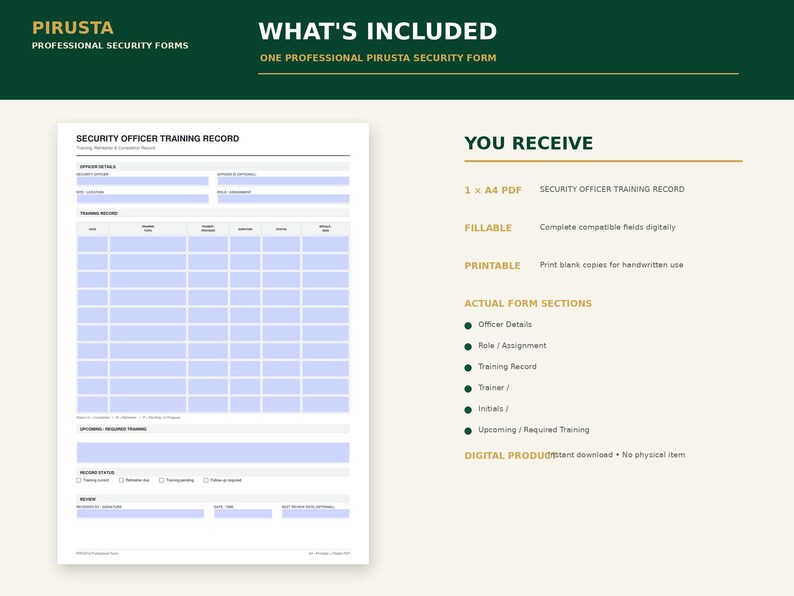Click the Next Review Date (Optional) field
Viewport: 794px width, 596px height.
click(x=315, y=513)
